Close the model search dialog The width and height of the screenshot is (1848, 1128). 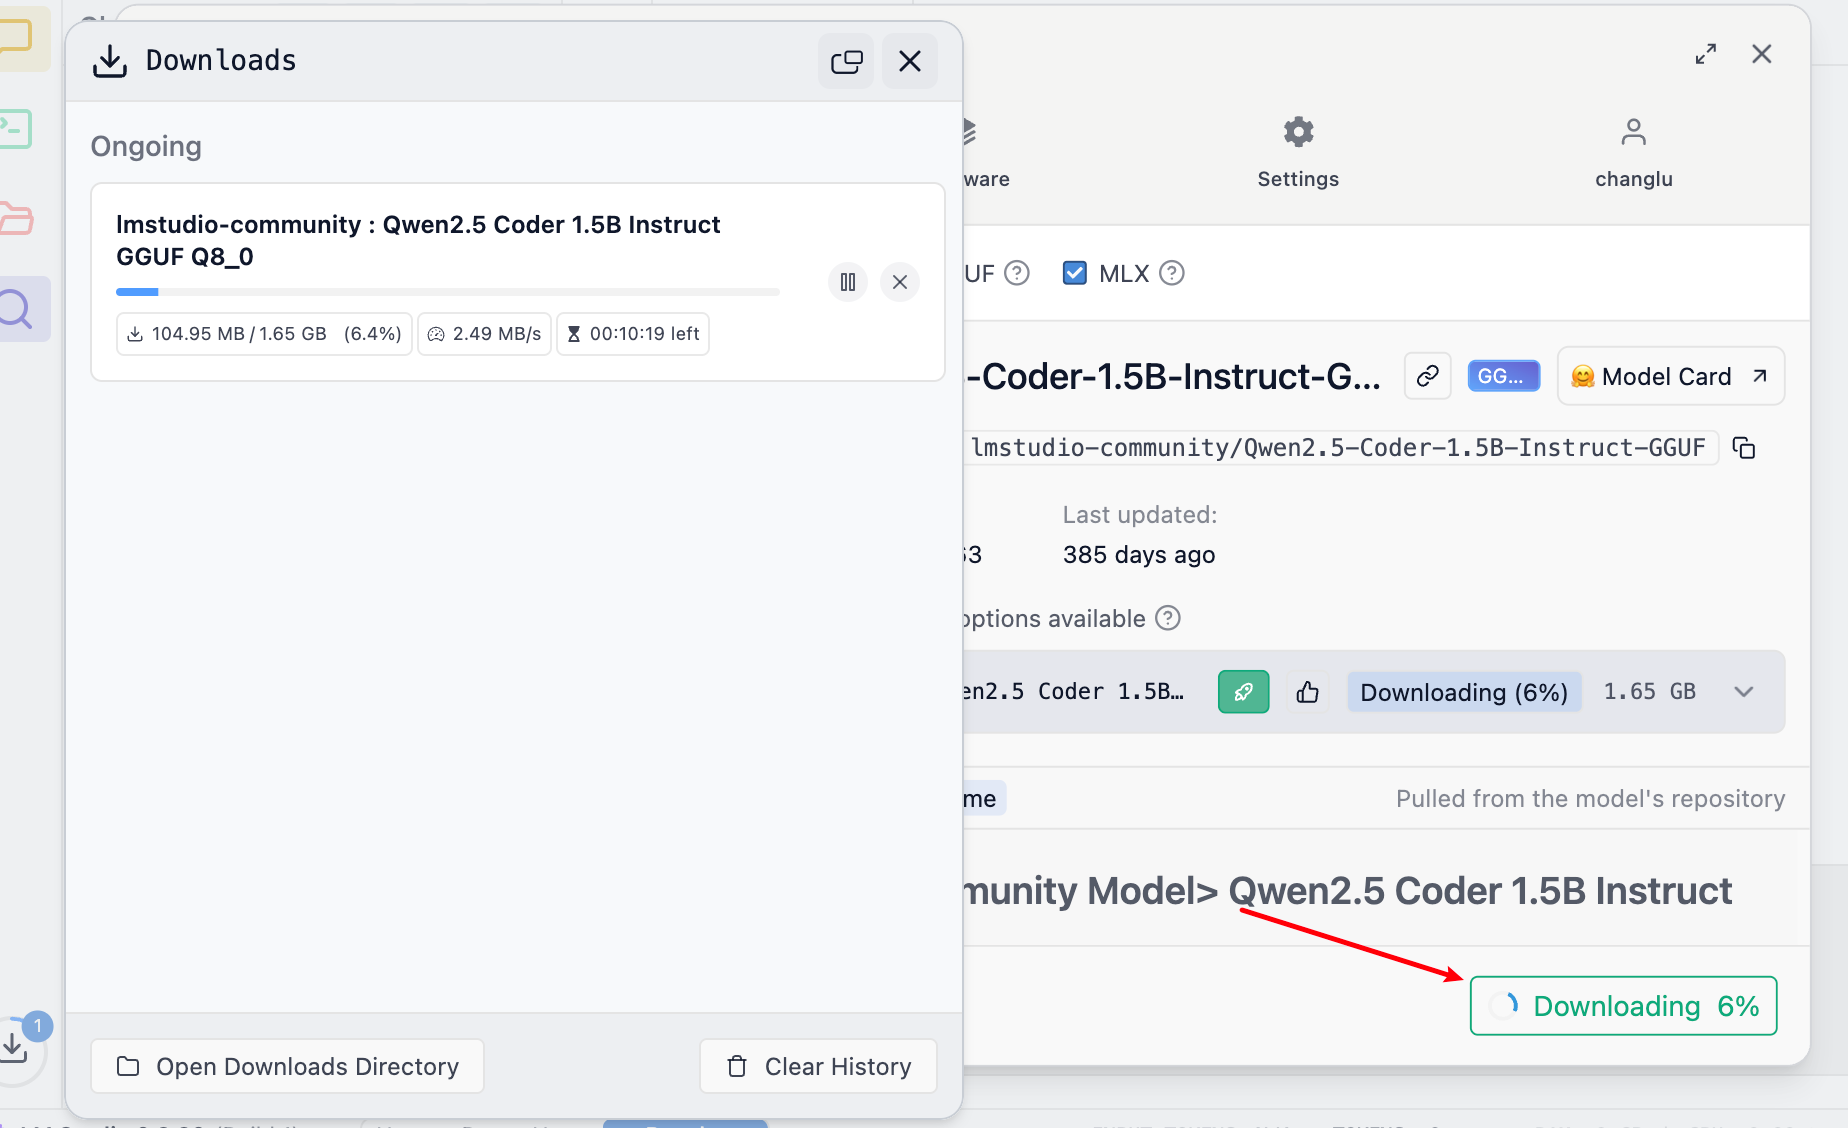pos(1762,54)
